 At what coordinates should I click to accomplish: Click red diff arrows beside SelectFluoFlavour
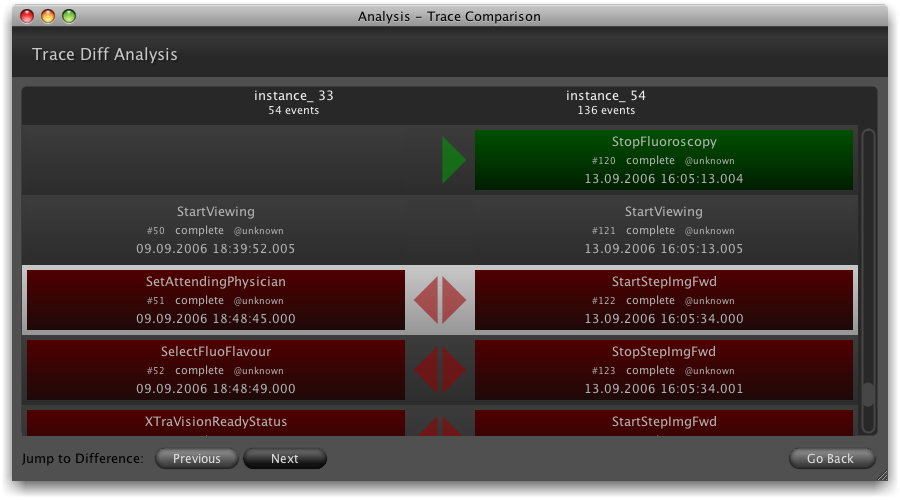point(440,370)
